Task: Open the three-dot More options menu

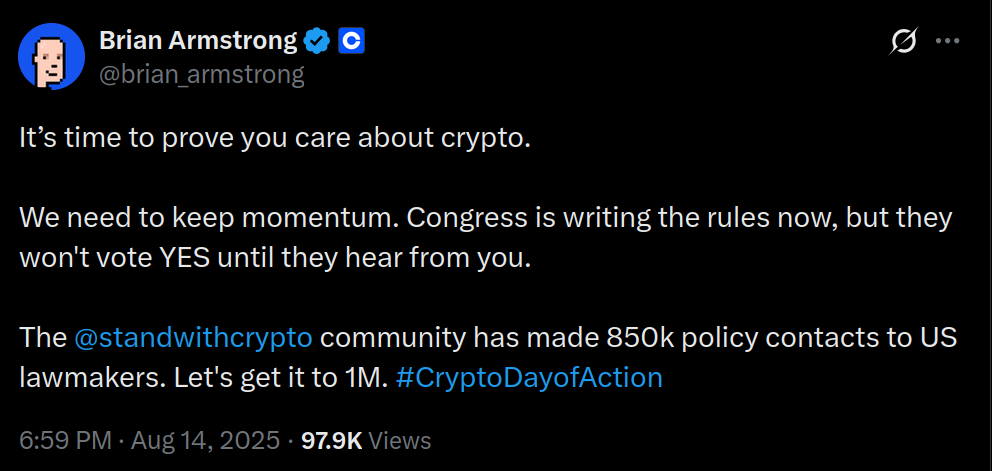Action: coord(947,41)
